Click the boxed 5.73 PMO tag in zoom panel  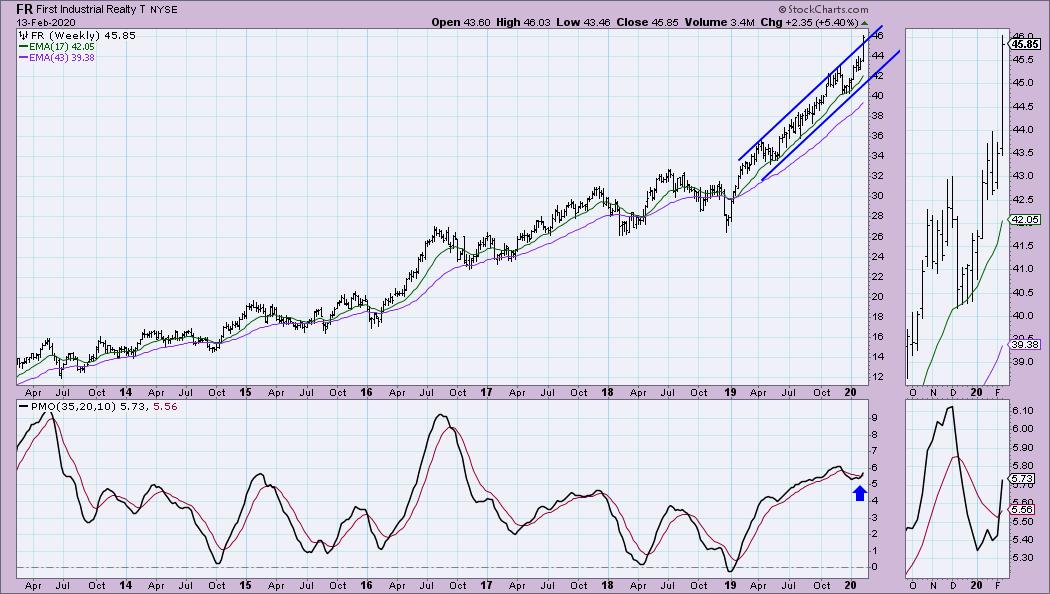[x=1023, y=479]
